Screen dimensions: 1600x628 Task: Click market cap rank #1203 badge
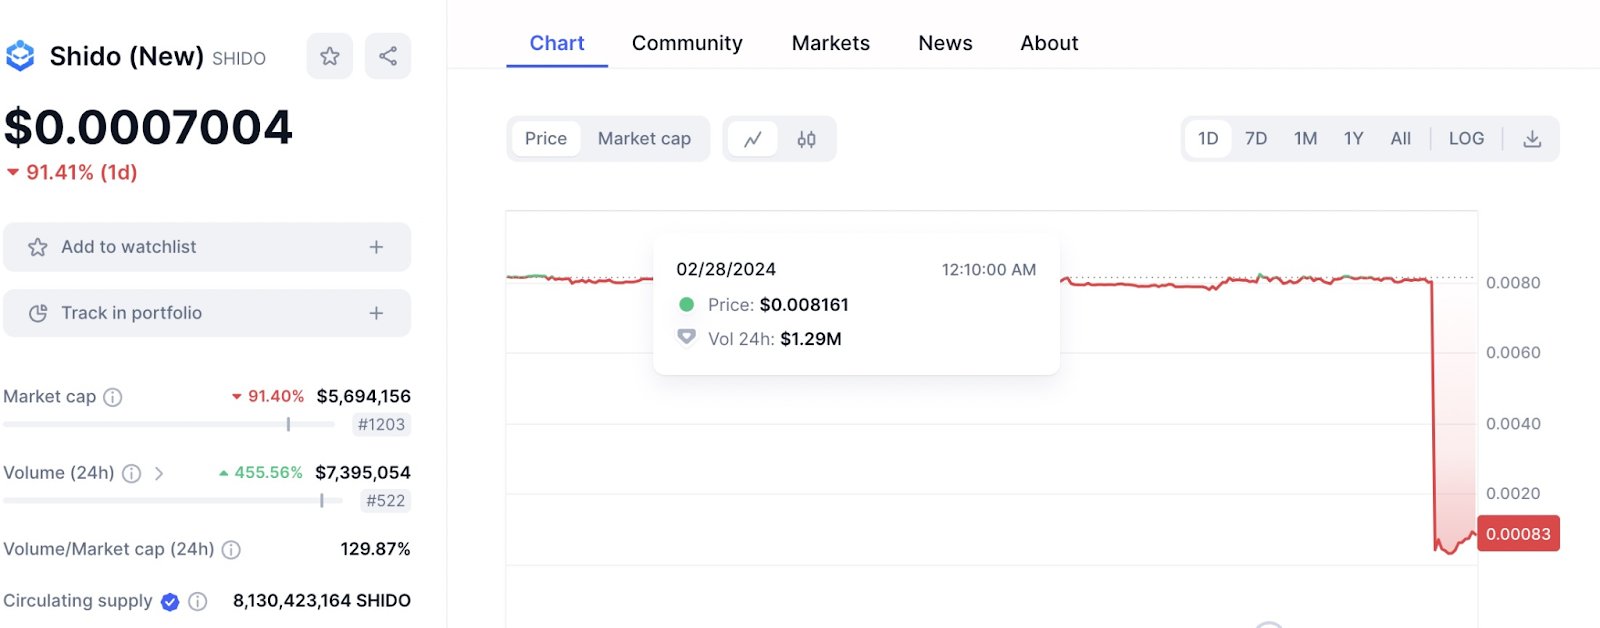[x=382, y=425]
